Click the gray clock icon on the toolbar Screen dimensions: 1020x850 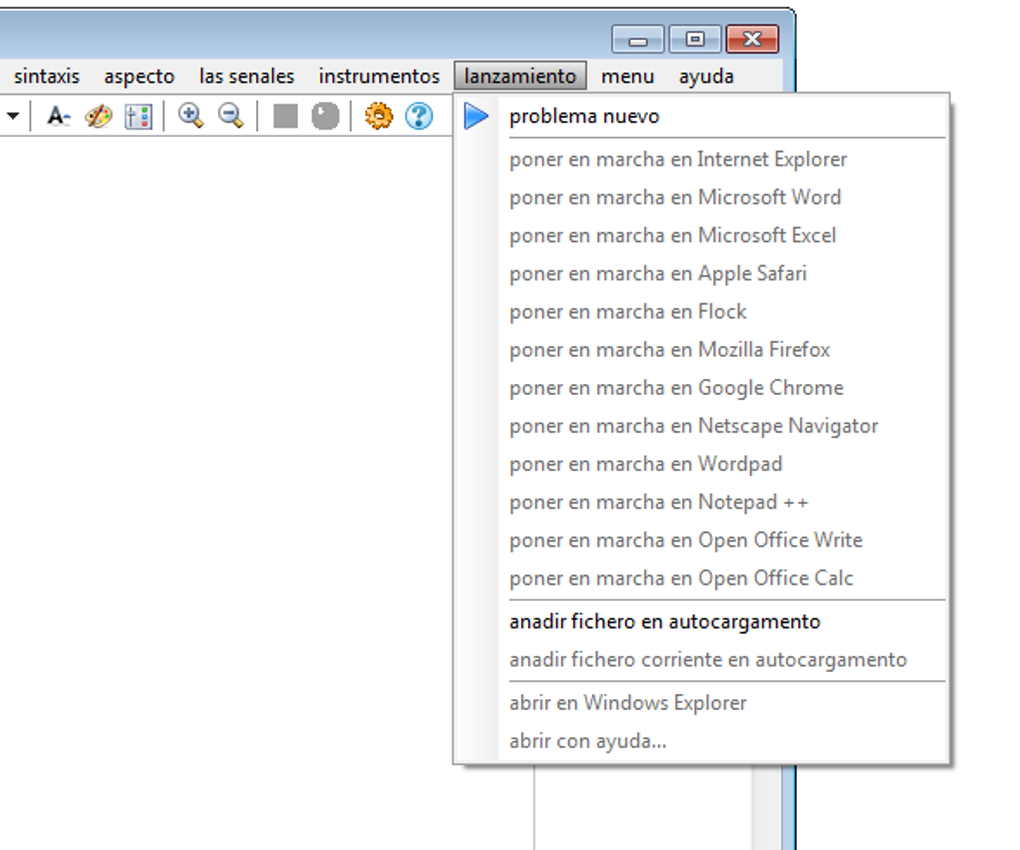pos(323,116)
